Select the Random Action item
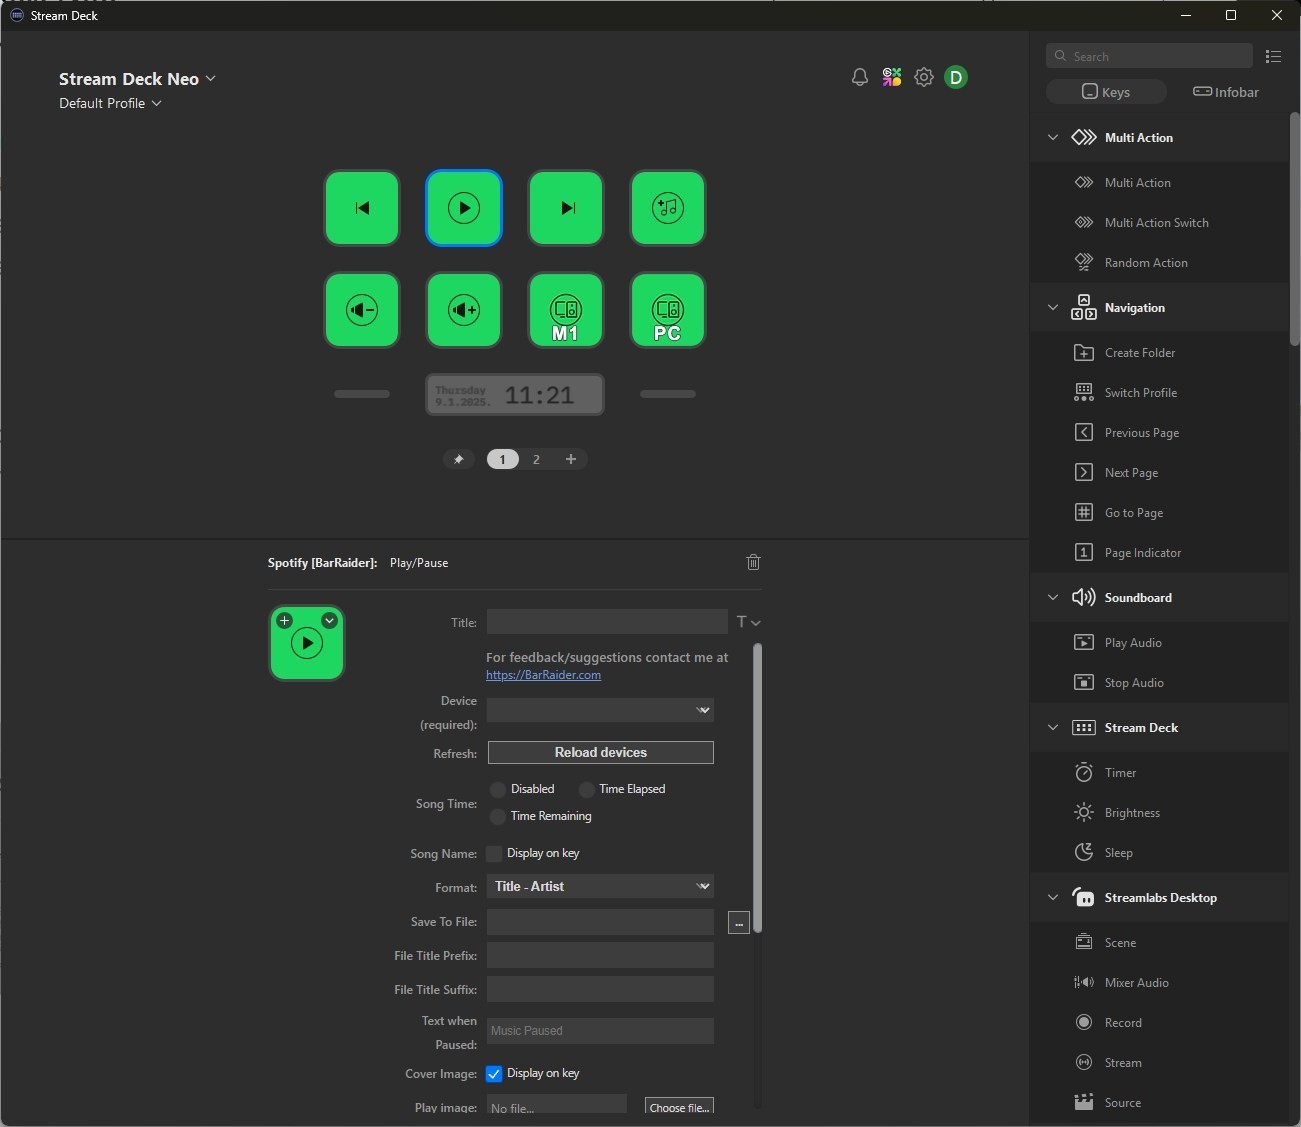The image size is (1301, 1127). [x=1146, y=263]
